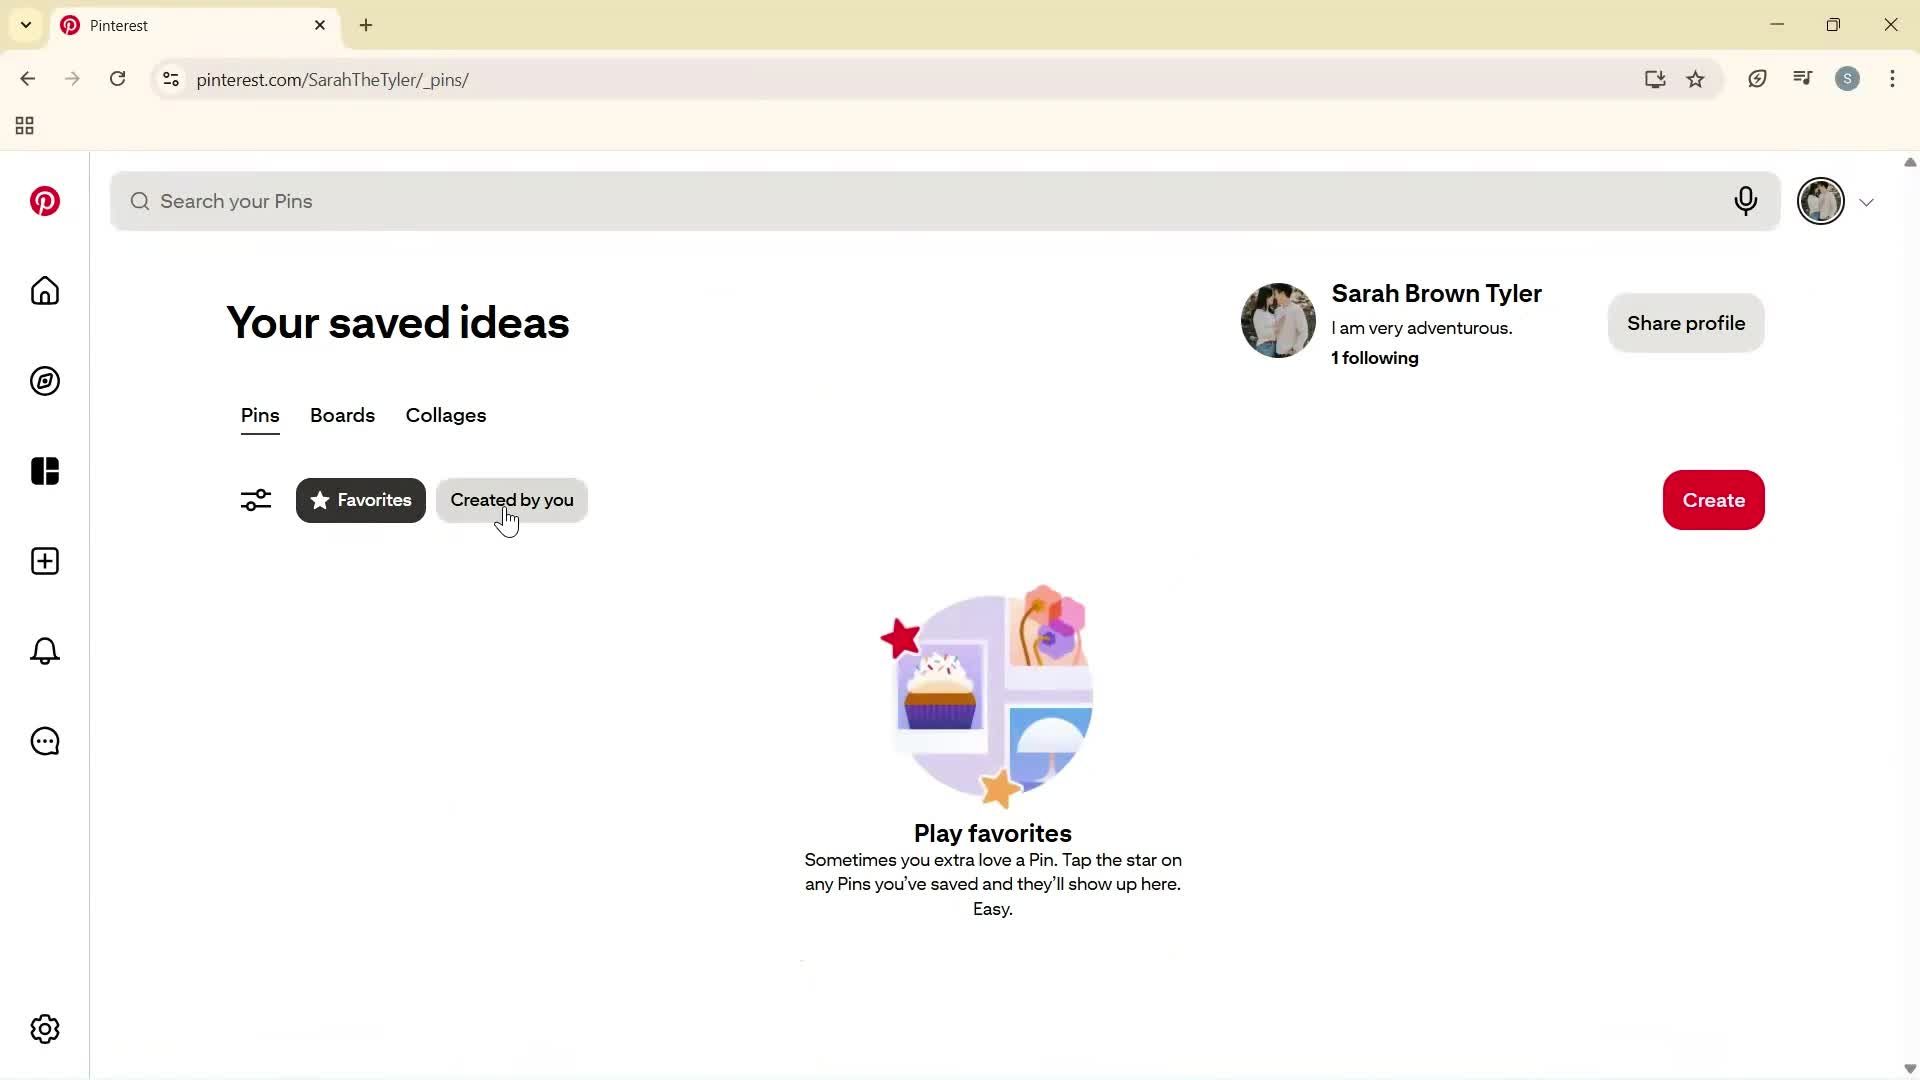The height and width of the screenshot is (1080, 1920).
Task: Open the pin filter options icon
Action: point(255,500)
